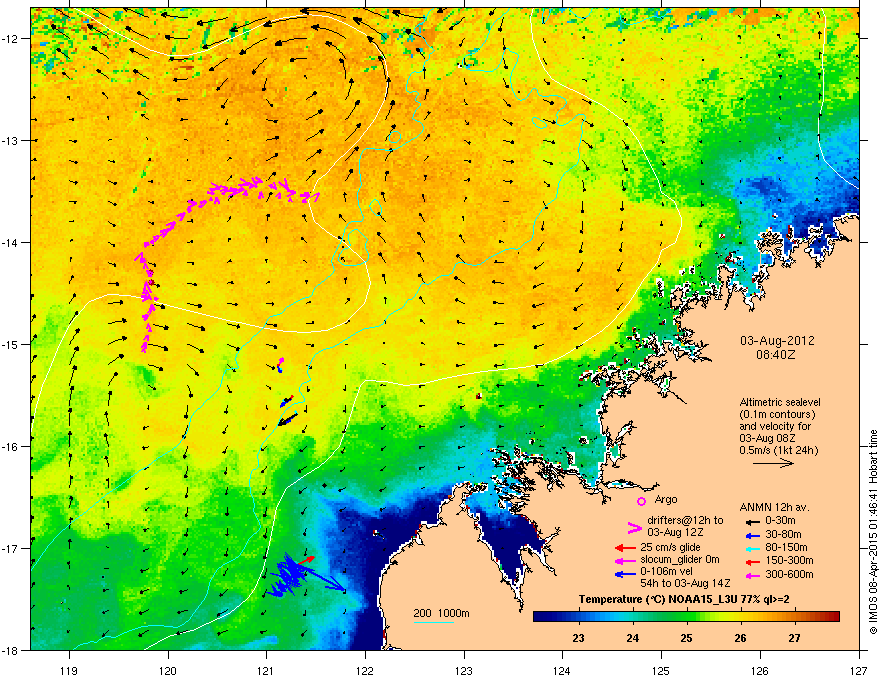Screen dimensions: 880x680
Task: Click the "300-600m" depth label
Action: pos(789,575)
